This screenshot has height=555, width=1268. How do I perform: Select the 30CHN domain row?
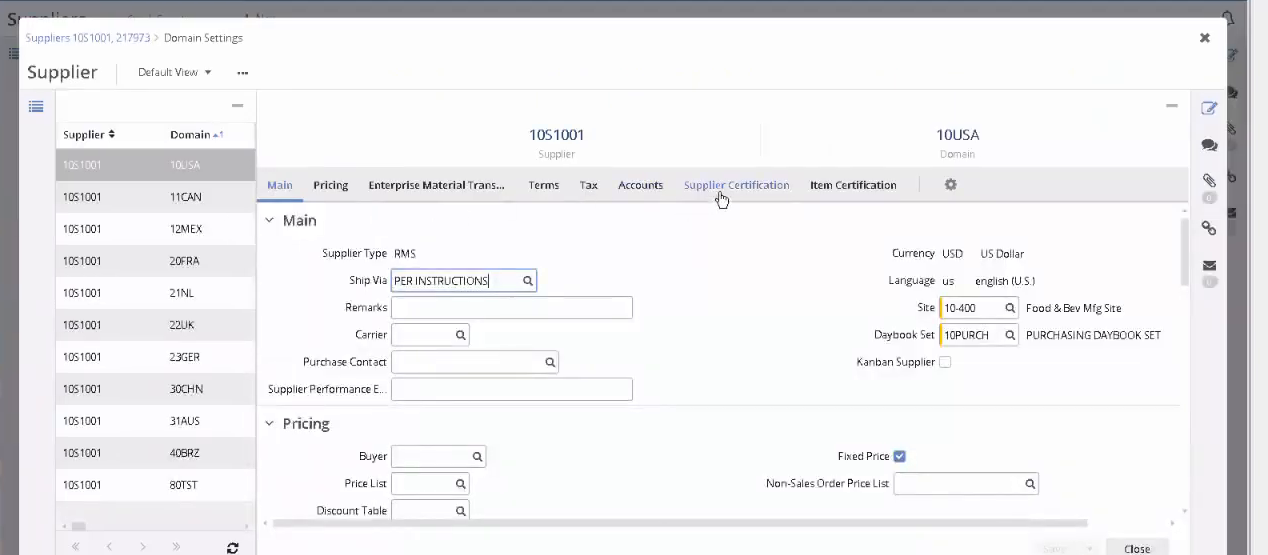pyautogui.click(x=155, y=389)
